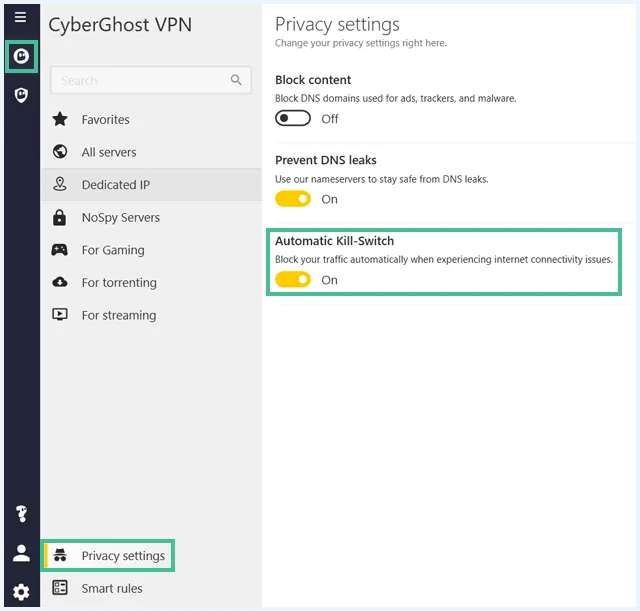This screenshot has width=640, height=611.
Task: Show All servers
Action: pos(151,152)
